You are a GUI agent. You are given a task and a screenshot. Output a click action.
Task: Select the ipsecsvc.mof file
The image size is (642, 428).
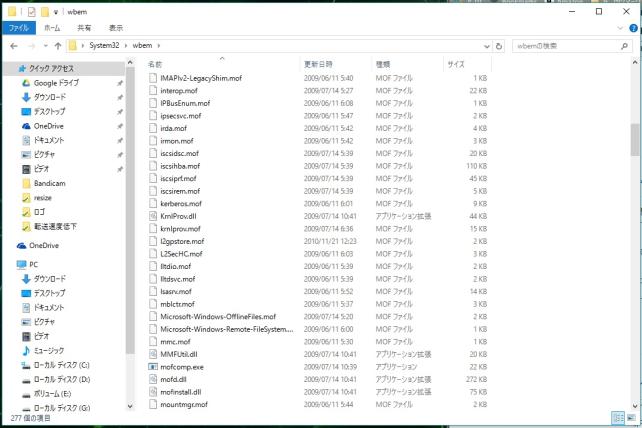click(181, 115)
